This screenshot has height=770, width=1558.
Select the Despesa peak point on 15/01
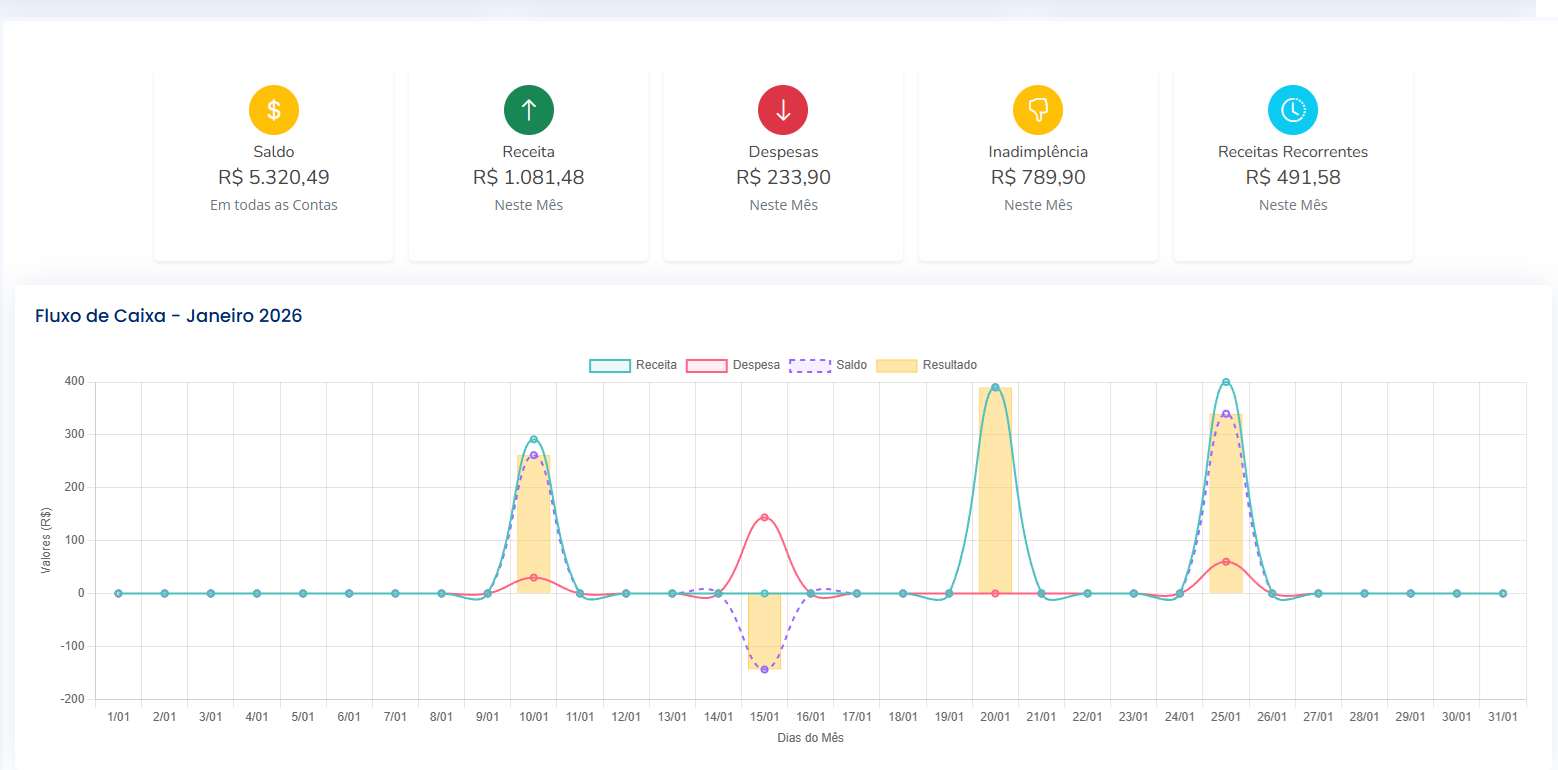pos(764,517)
